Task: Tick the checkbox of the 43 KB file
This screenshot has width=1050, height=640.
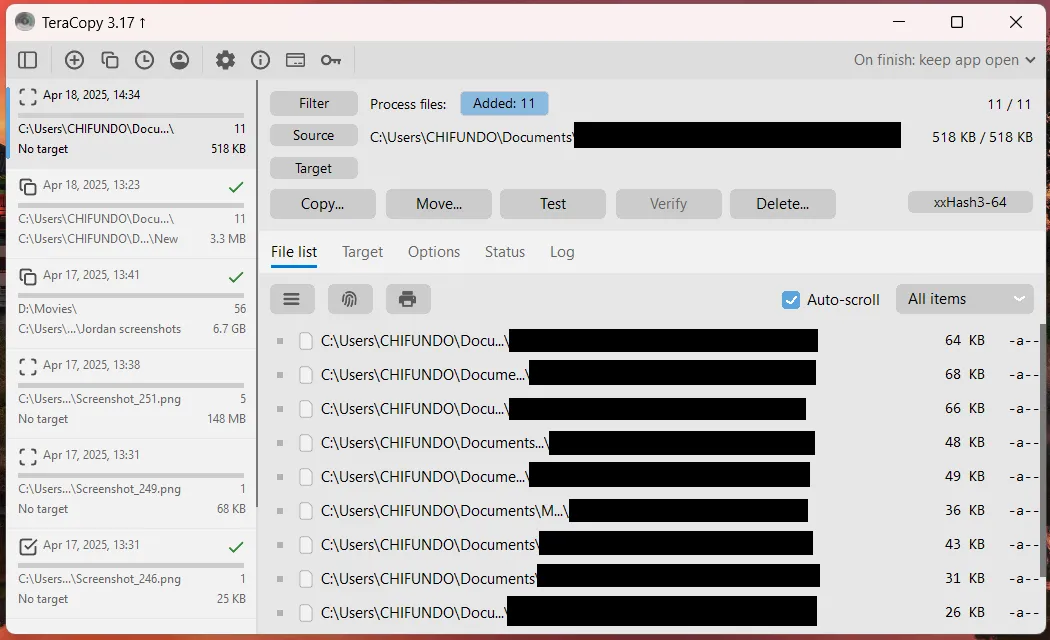Action: click(305, 545)
